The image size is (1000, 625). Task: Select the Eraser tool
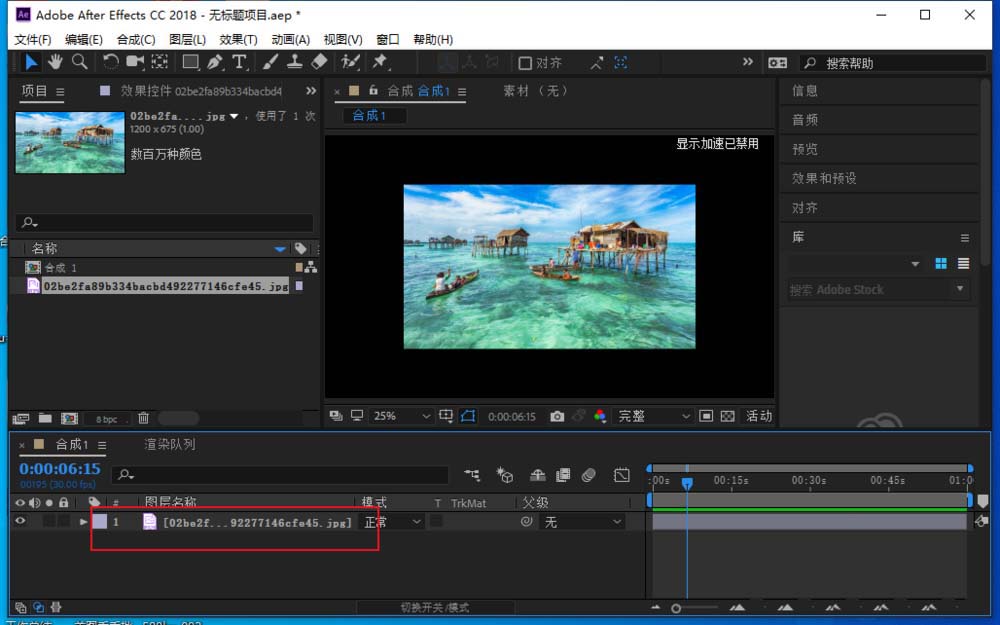[319, 62]
